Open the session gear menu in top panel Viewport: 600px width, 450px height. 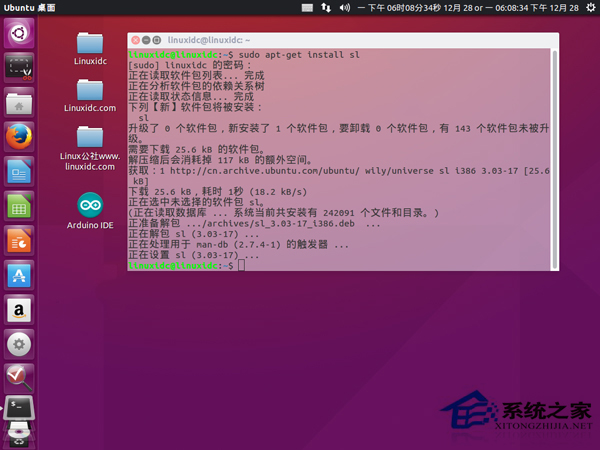[591, 8]
